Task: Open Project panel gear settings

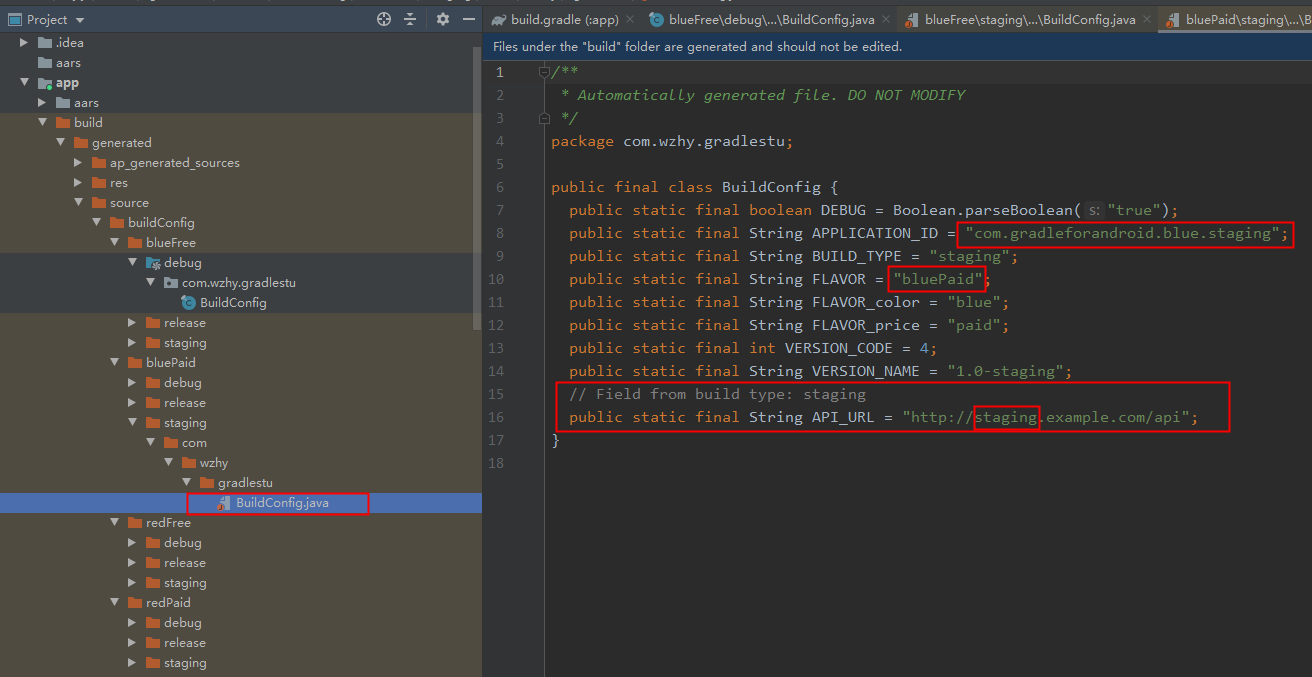Action: pyautogui.click(x=443, y=19)
